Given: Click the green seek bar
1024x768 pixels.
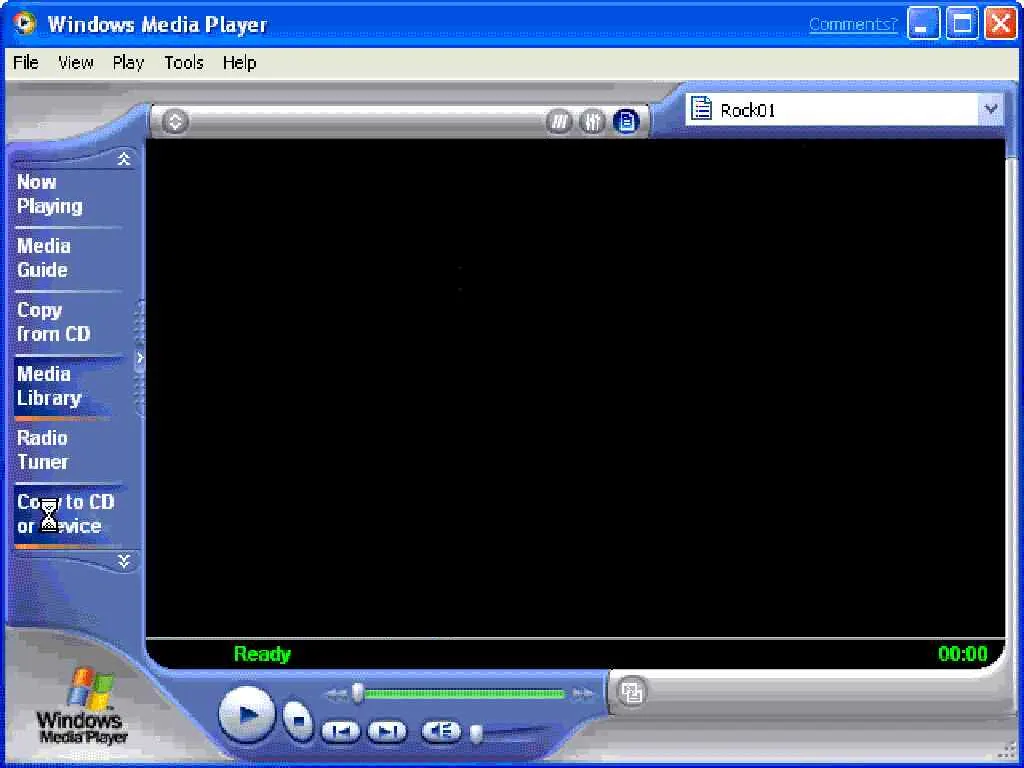Looking at the screenshot, I should click(464, 694).
